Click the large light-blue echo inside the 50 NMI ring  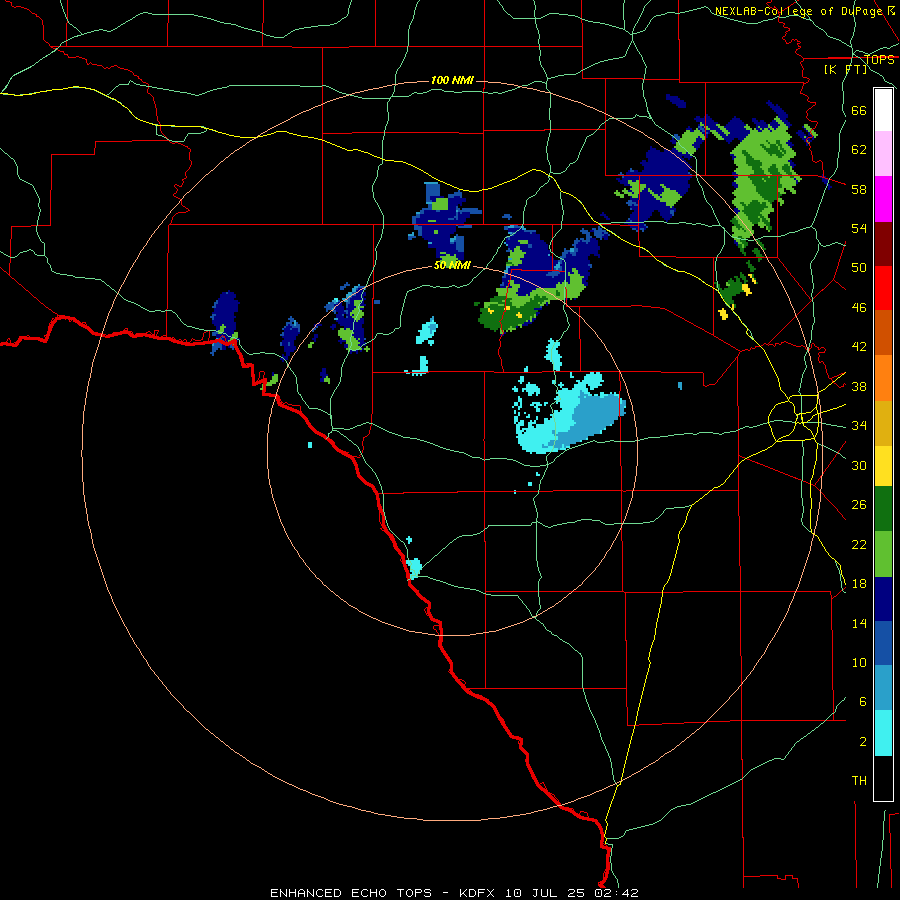[x=568, y=413]
